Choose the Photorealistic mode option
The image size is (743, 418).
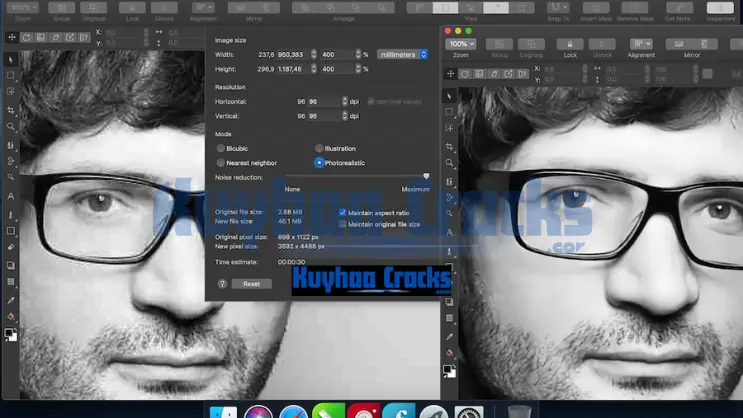(319, 163)
